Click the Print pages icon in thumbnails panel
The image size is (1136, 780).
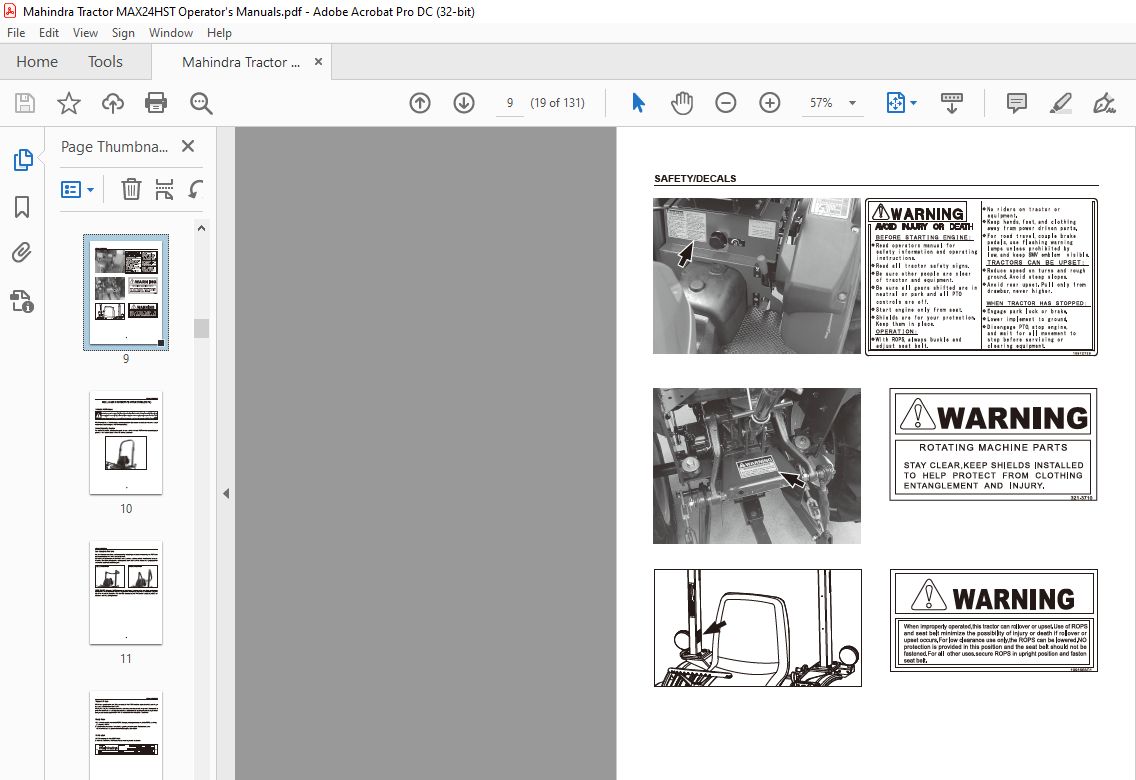[x=164, y=189]
